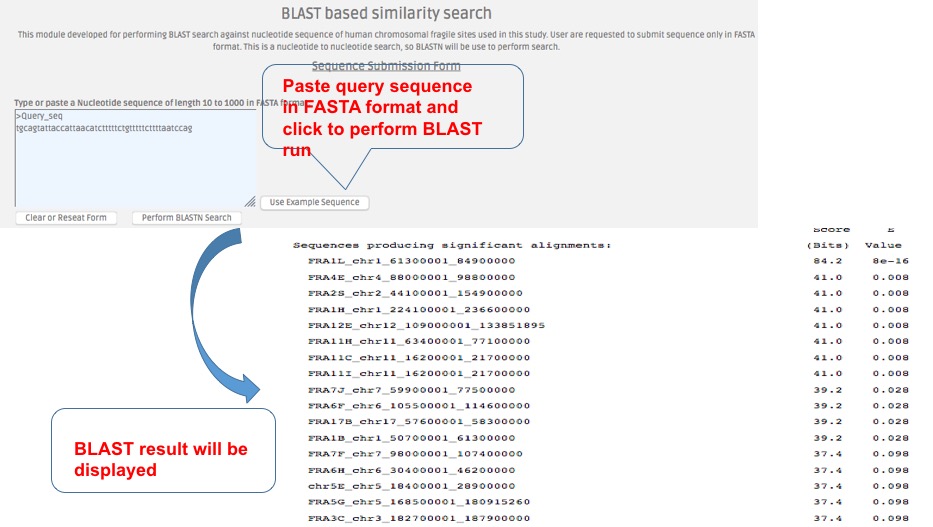Open the FRA4E_chr4_88000001_98800000 alignment
Viewport: 933px width, 527px height.
[411, 277]
